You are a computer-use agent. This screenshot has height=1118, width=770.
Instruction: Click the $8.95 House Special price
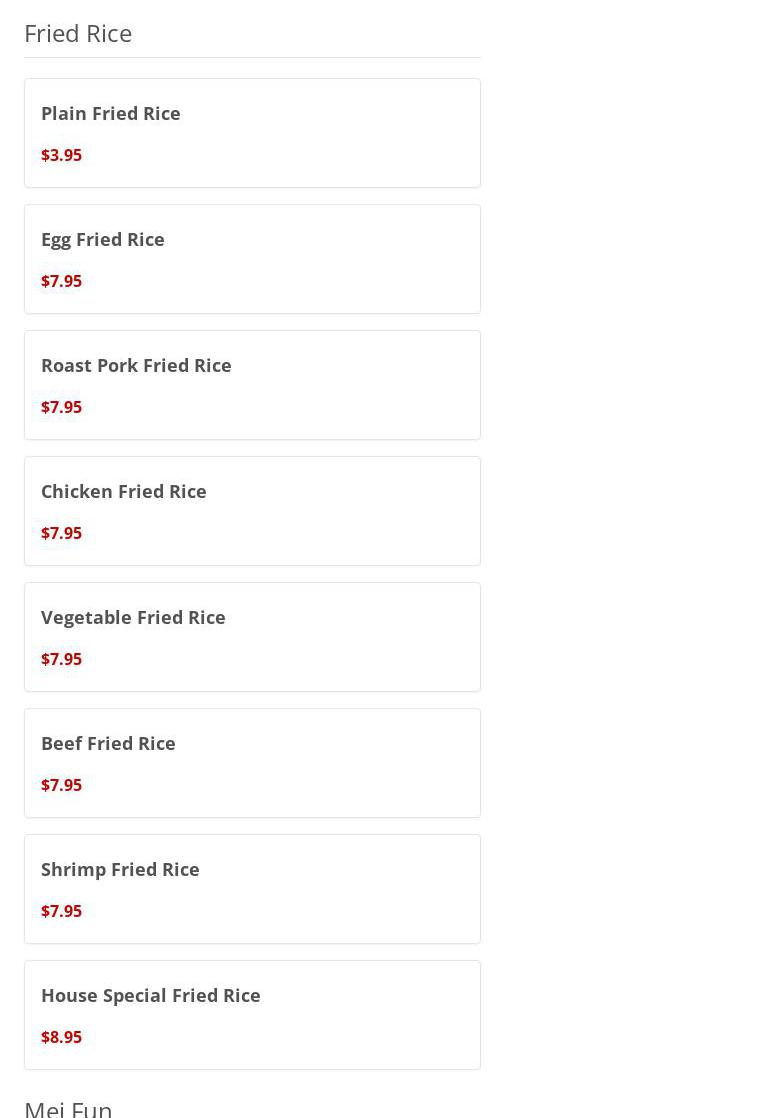[61, 1037]
